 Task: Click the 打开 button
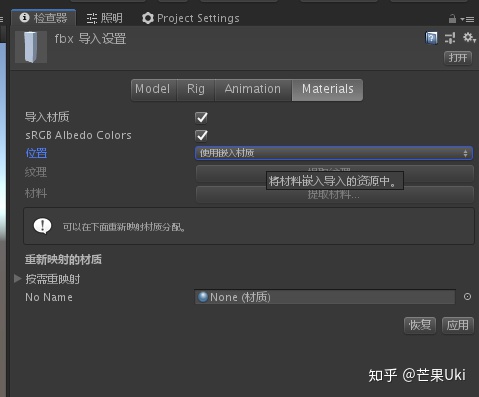tap(458, 58)
